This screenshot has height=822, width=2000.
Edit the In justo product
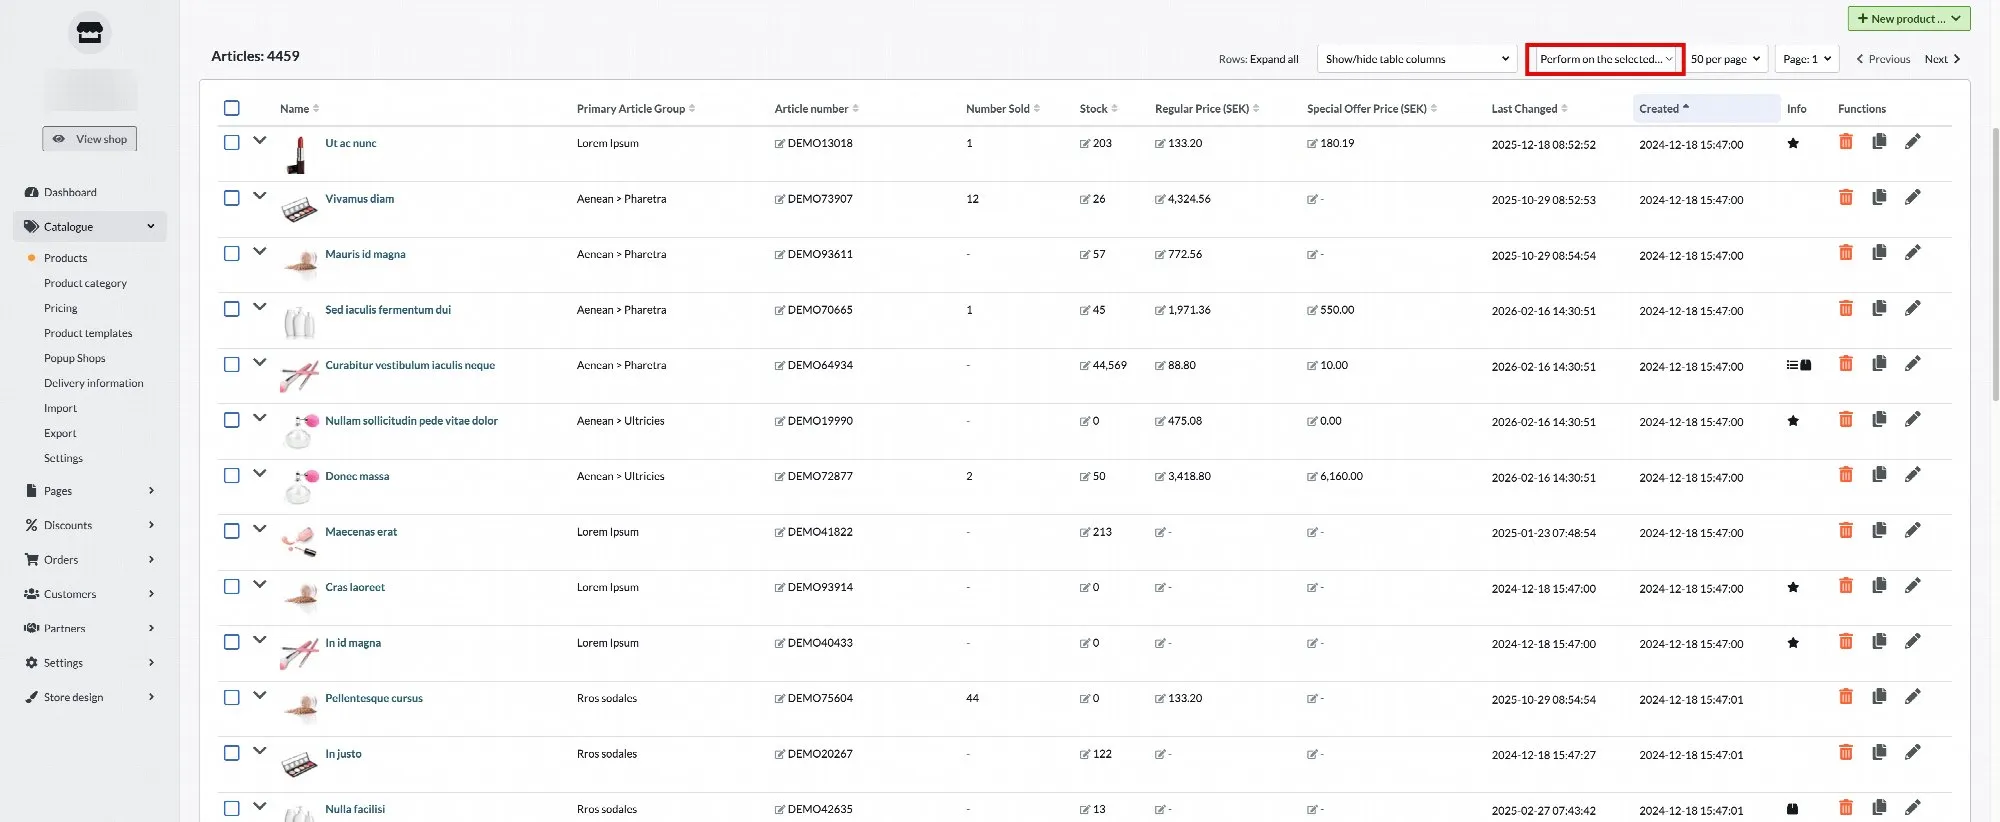pos(1912,752)
